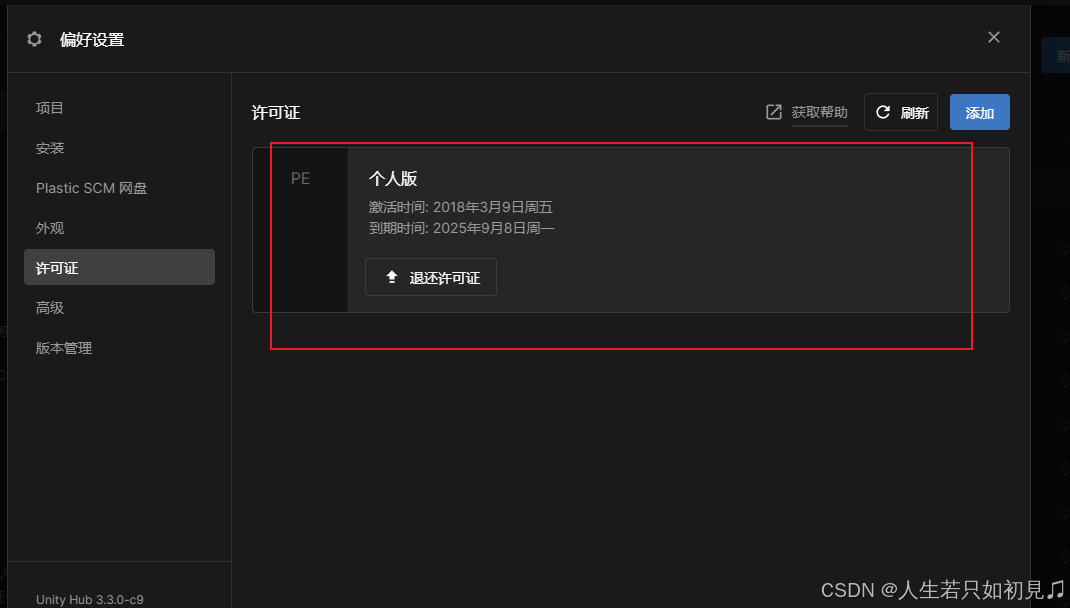Click the 个人版 license title
Viewport: 1070px width, 608px height.
393,179
